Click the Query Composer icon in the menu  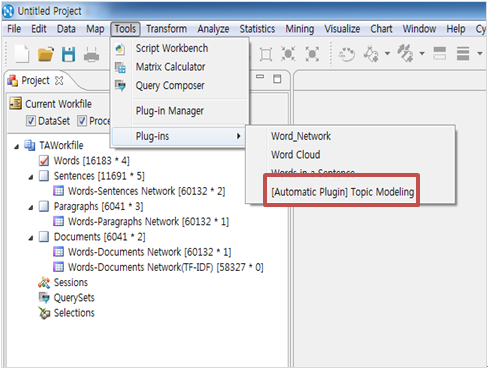coord(120,86)
